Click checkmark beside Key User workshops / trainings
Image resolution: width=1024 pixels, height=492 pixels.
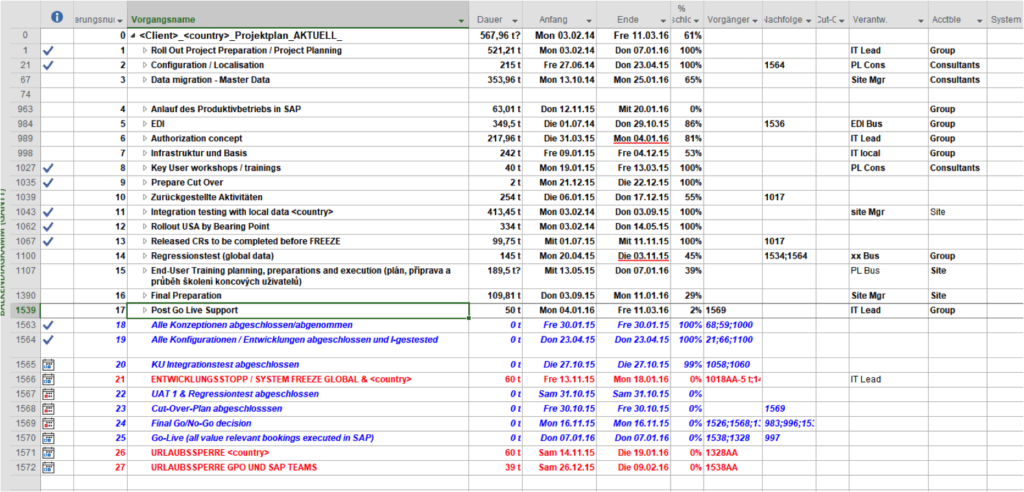click(47, 168)
